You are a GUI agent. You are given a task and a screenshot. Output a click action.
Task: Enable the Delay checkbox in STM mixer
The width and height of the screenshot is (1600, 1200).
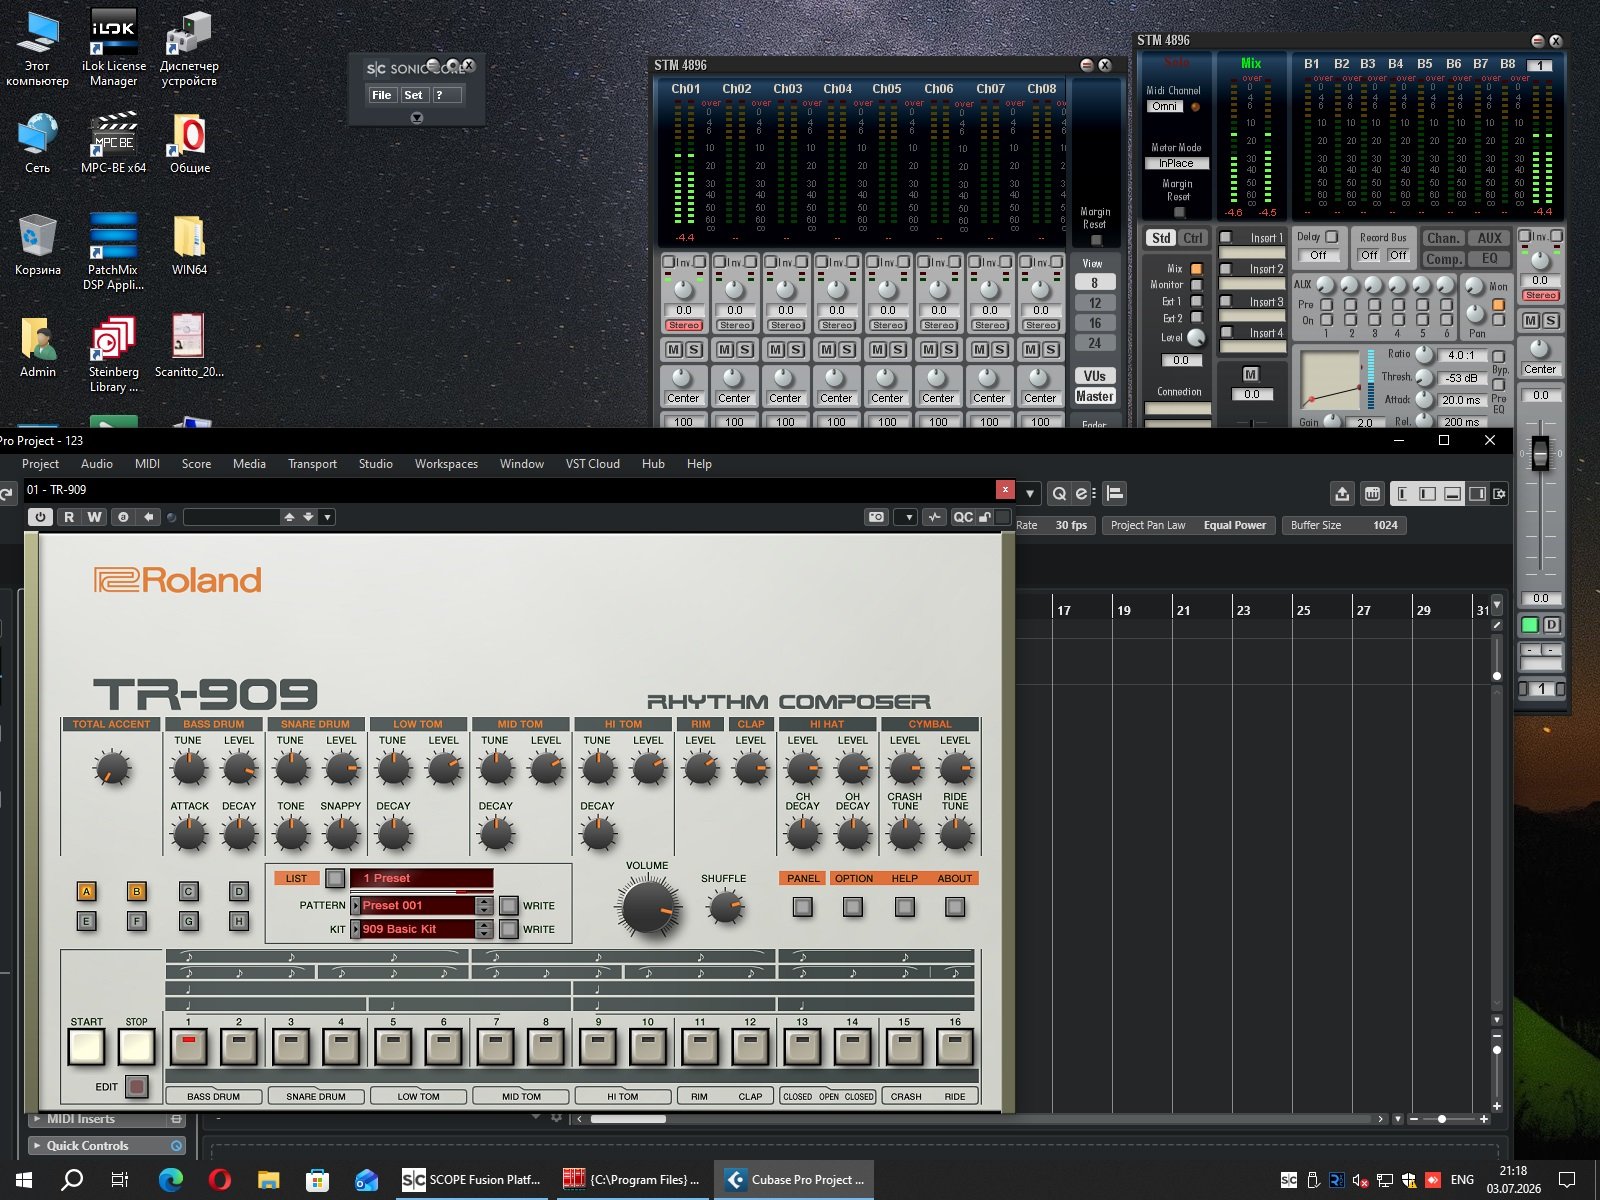point(1331,237)
